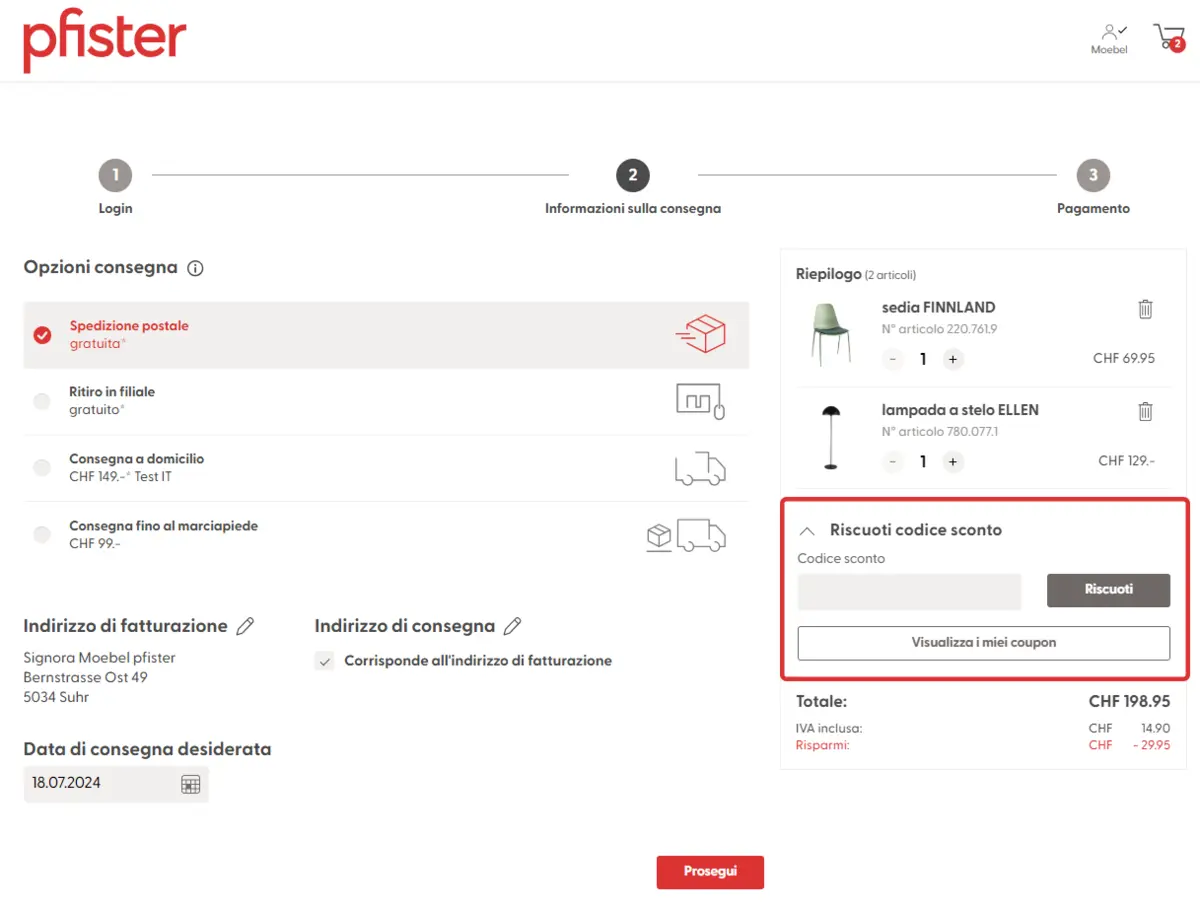
Task: Edit Indirizzo di consegna with pencil icon
Action: pyautogui.click(x=512, y=626)
